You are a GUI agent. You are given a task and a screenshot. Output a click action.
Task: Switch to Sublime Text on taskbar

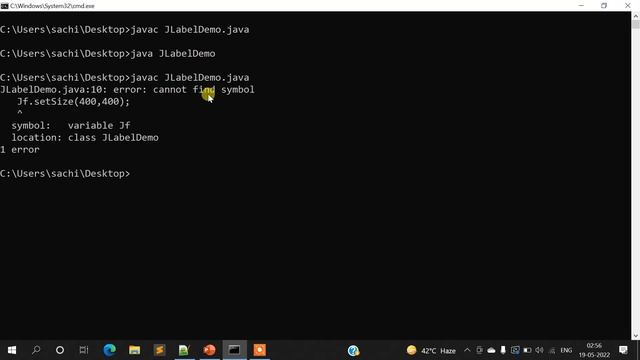pyautogui.click(x=160, y=350)
